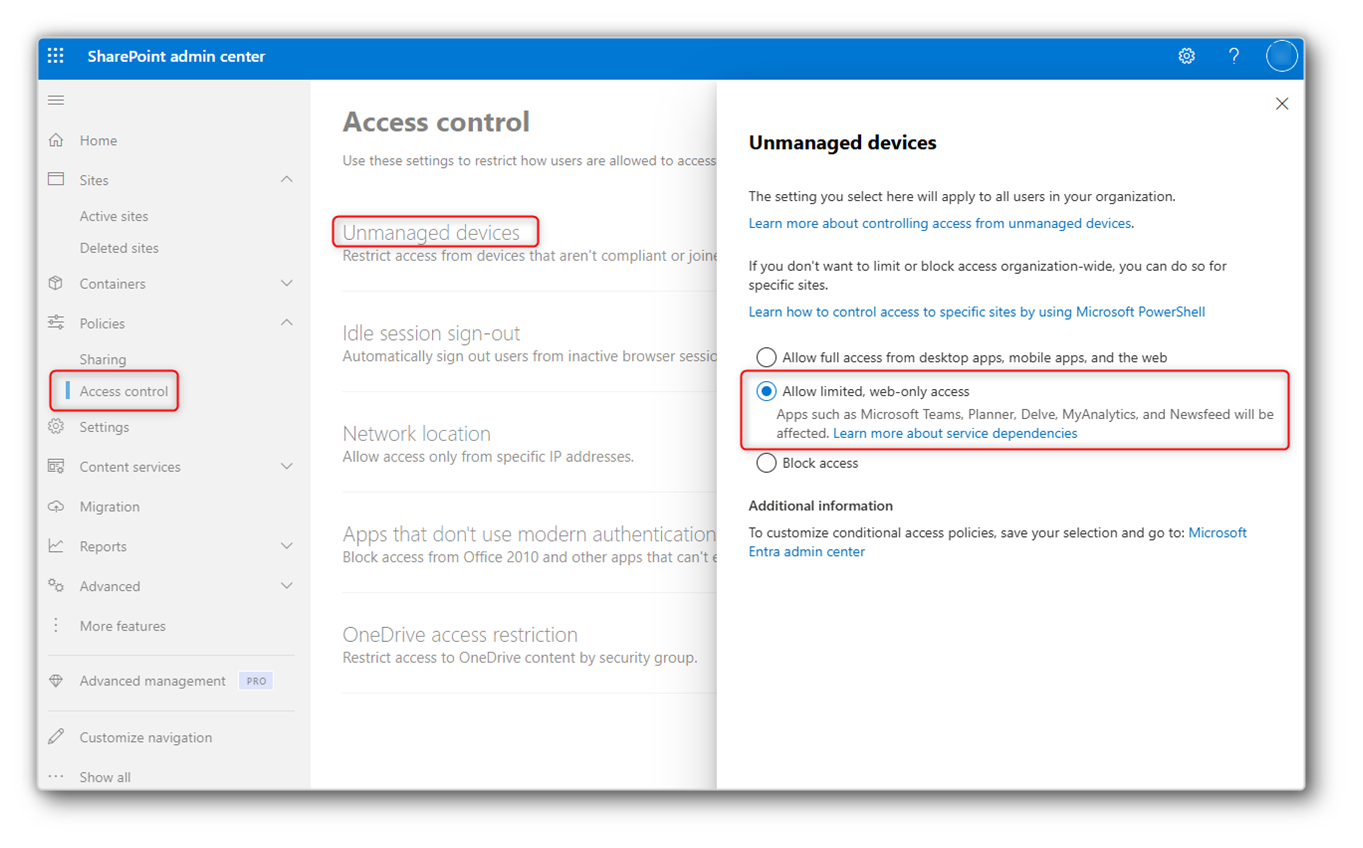Expand the Reports section chevron
Screen dimensions: 1363x848
(x=287, y=546)
